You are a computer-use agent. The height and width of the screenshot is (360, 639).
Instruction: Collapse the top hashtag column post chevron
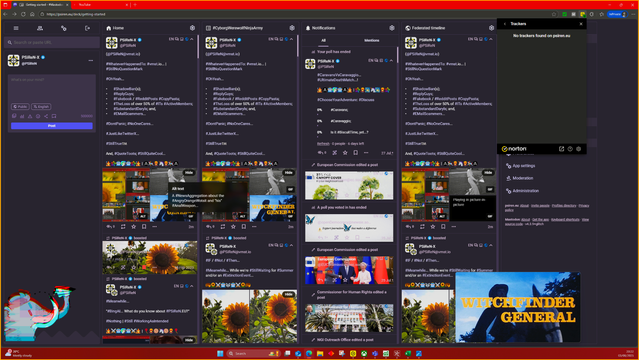coord(291,39)
